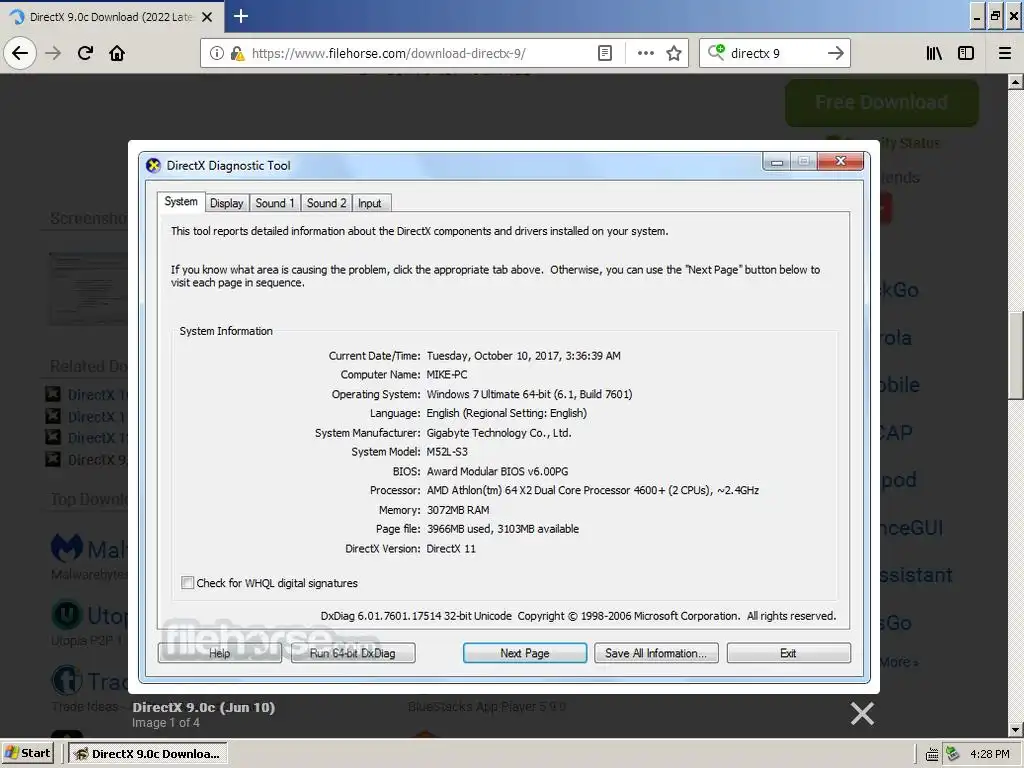Close the DirectX 9.0c Download tab
Image resolution: width=1024 pixels, height=768 pixels.
(207, 17)
